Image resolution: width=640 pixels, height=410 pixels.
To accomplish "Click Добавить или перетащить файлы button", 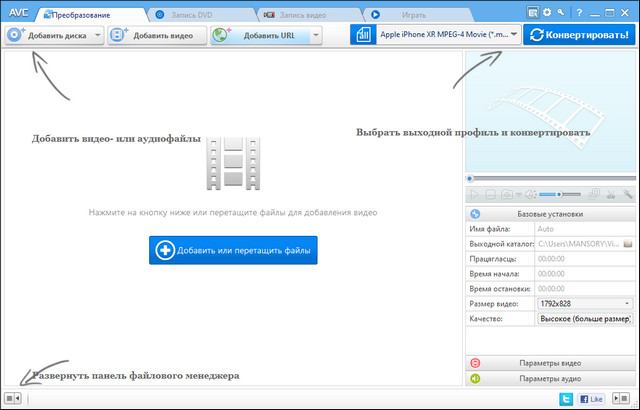I will coord(233,250).
